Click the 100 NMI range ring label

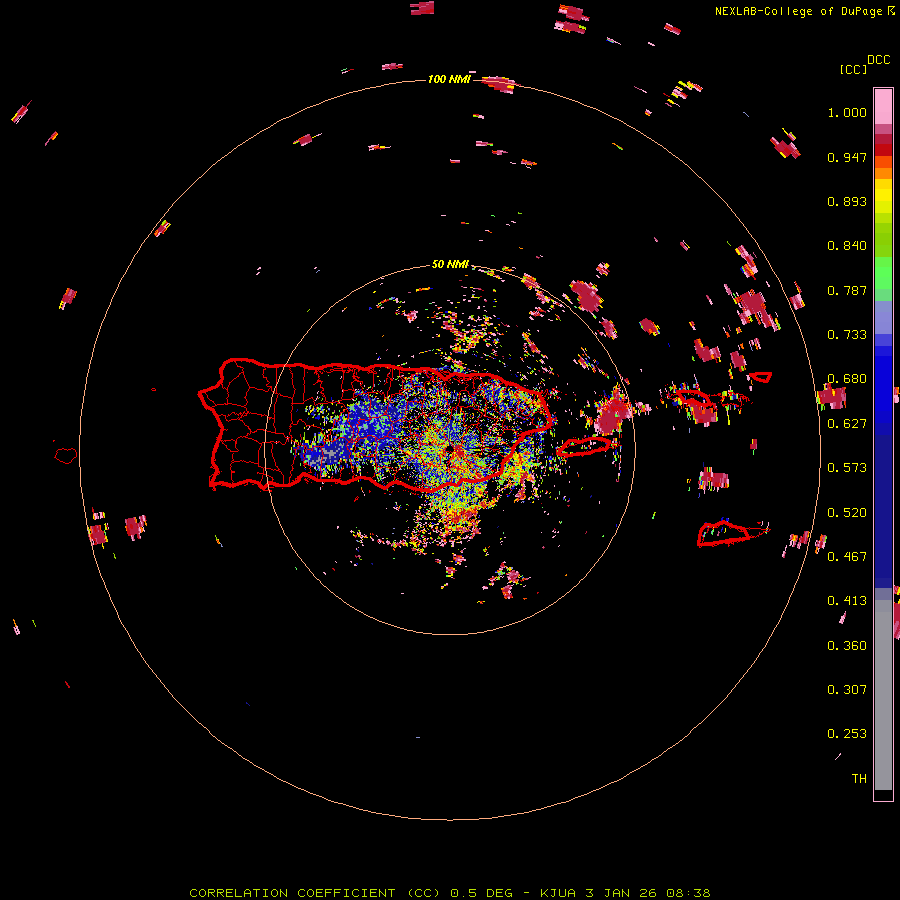coord(449,79)
